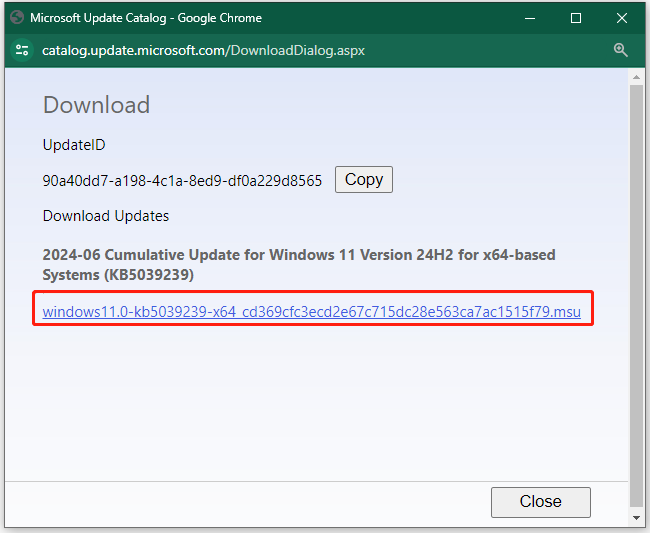This screenshot has height=533, width=650.
Task: Click the vertical scrollbar thumb
Action: click(636, 296)
